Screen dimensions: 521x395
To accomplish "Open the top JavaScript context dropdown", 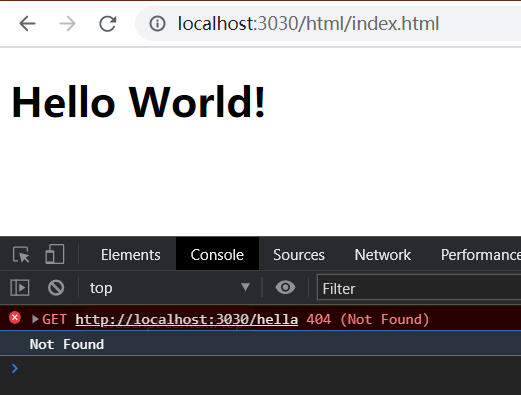I will pos(169,288).
